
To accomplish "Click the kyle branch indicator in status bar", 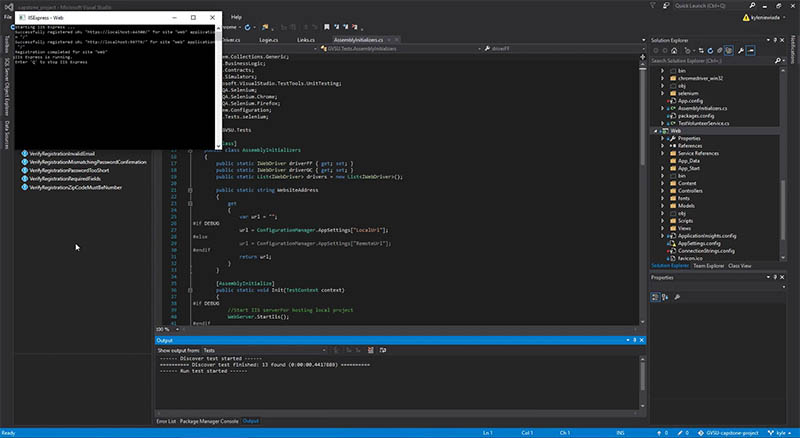I will (x=780, y=433).
